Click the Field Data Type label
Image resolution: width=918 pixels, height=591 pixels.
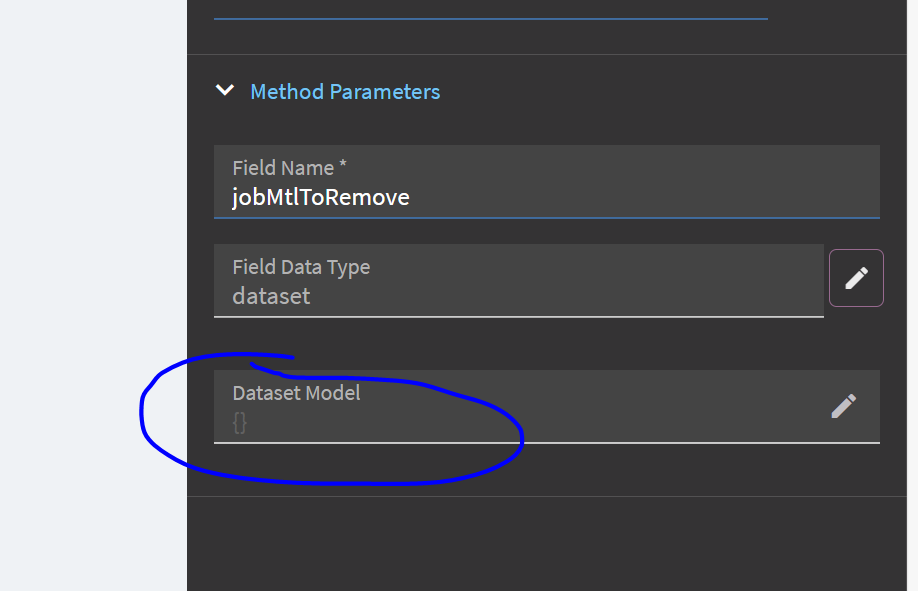click(x=301, y=267)
